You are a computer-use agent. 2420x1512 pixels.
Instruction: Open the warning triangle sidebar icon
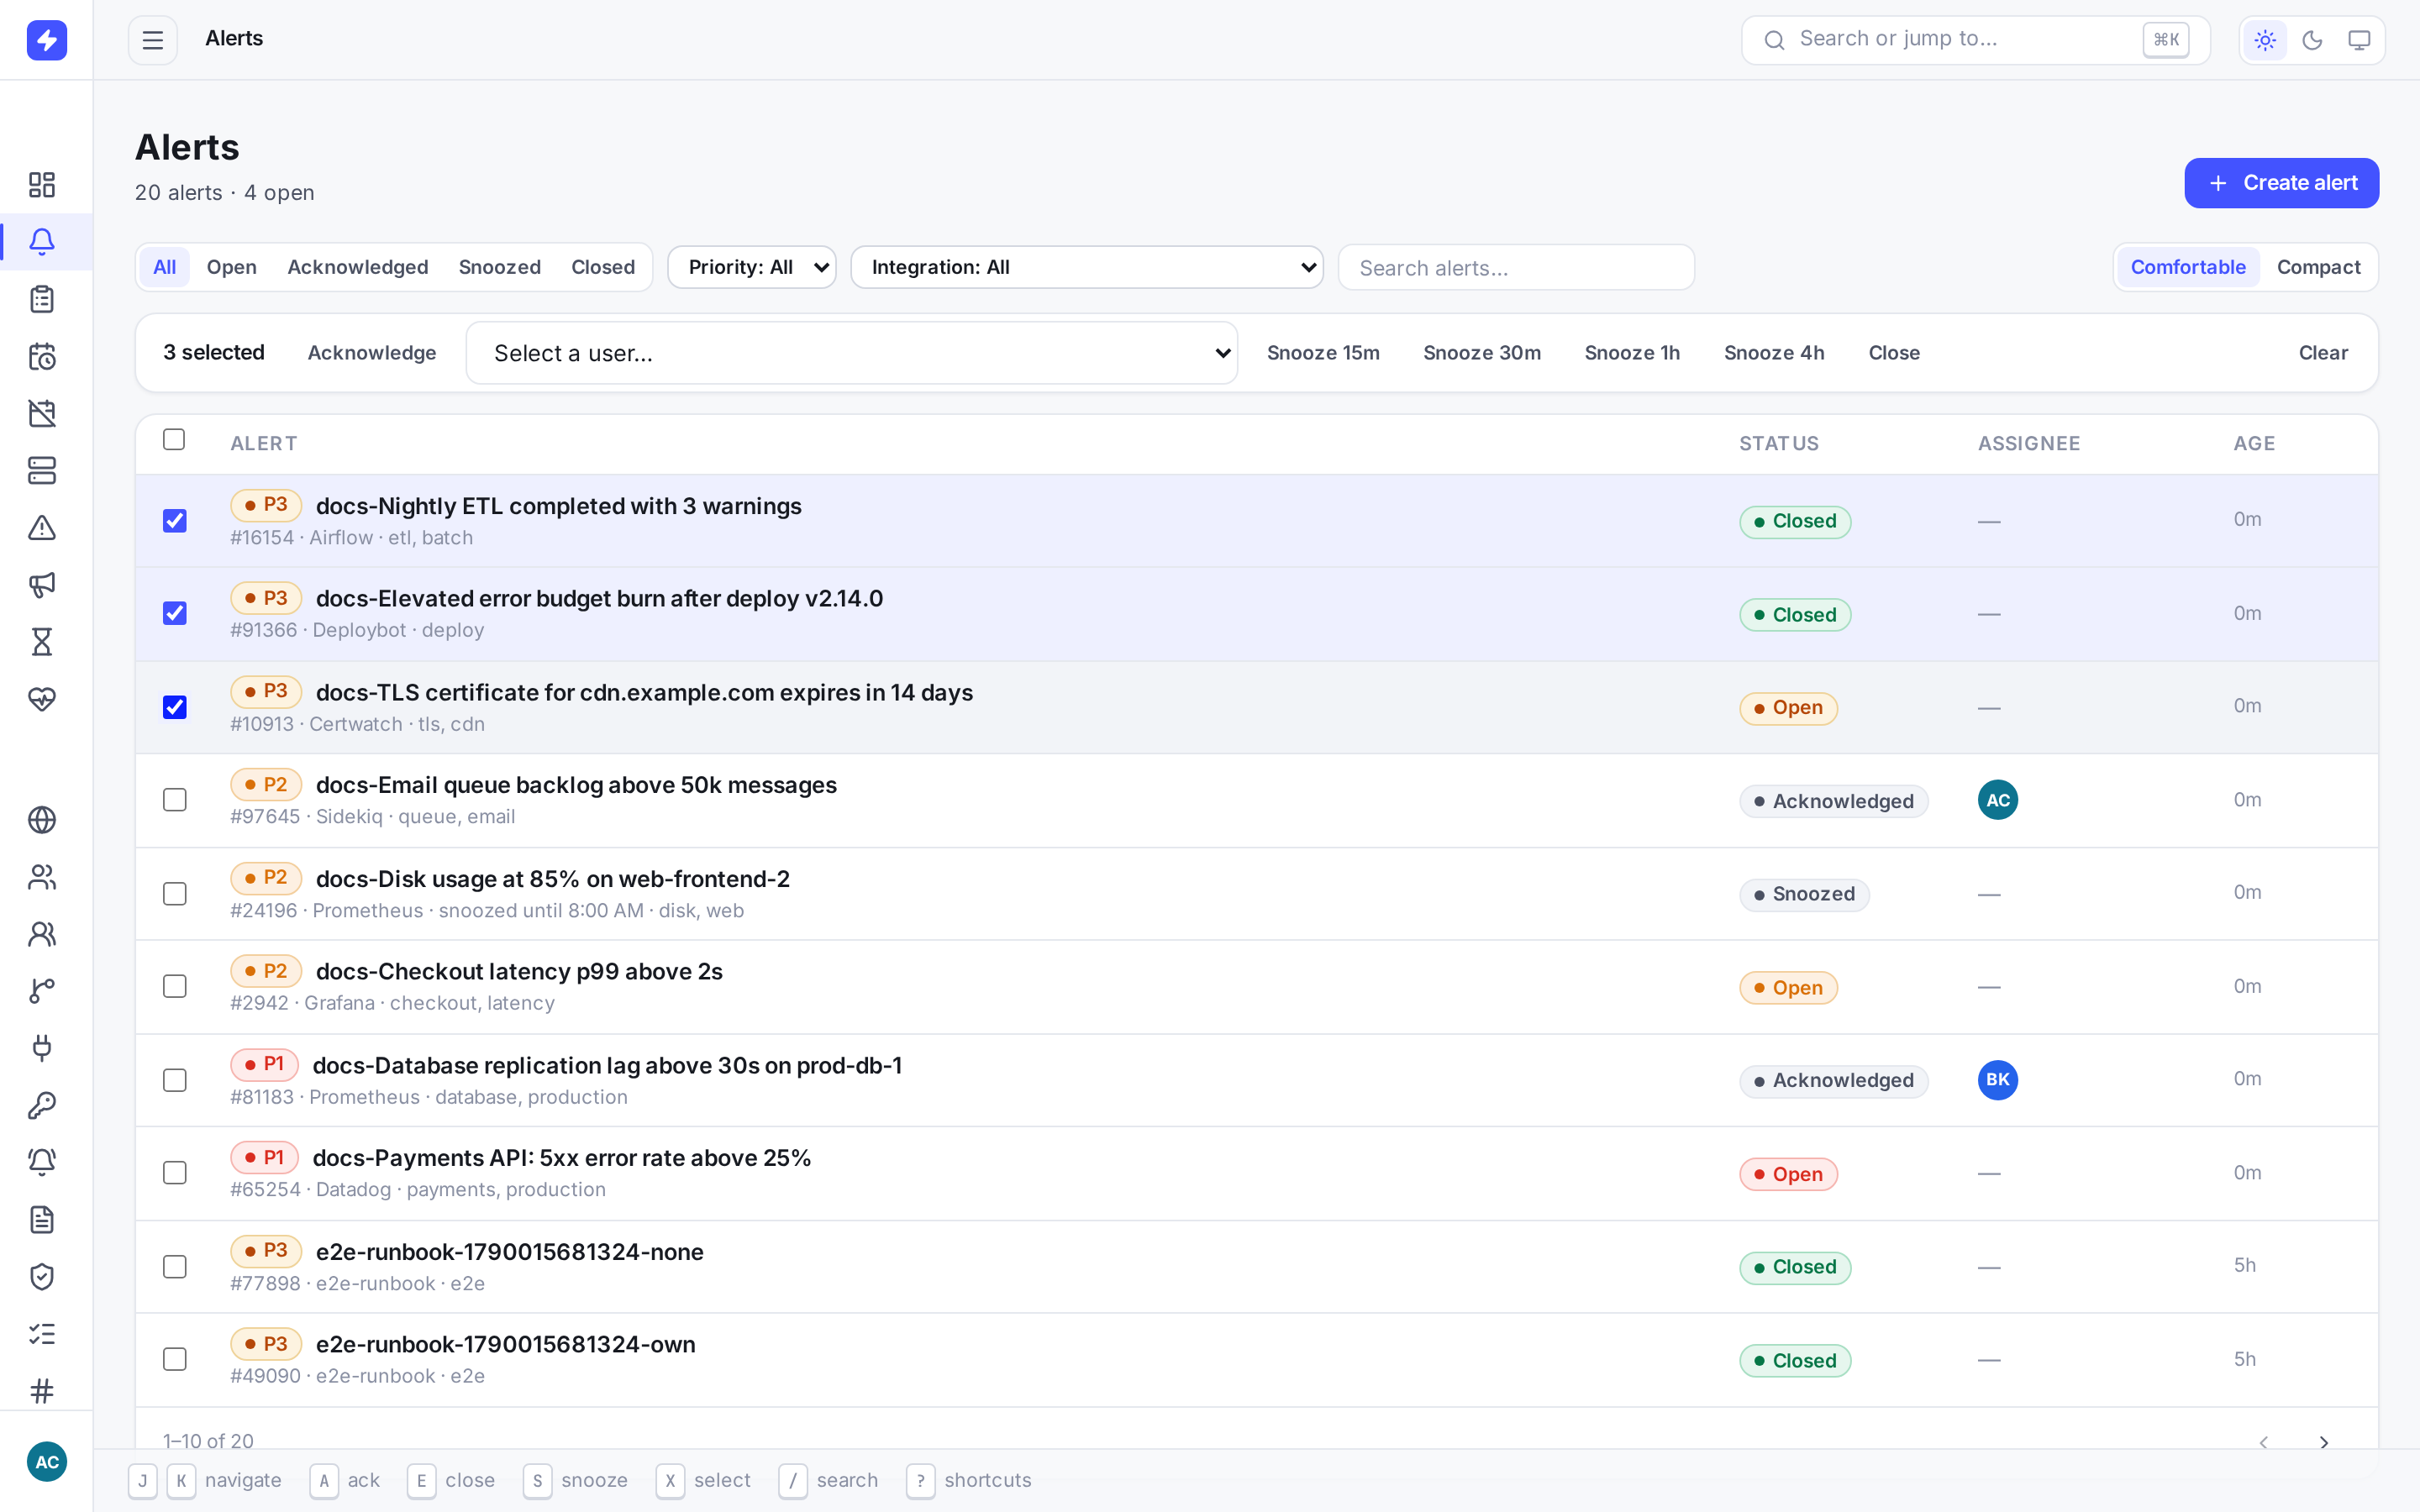coord(42,527)
